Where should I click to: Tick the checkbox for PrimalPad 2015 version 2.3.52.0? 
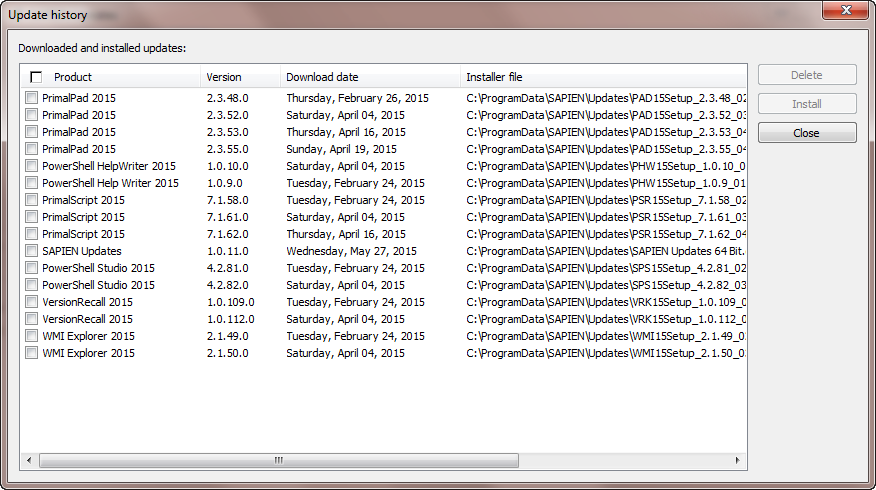click(x=31, y=115)
